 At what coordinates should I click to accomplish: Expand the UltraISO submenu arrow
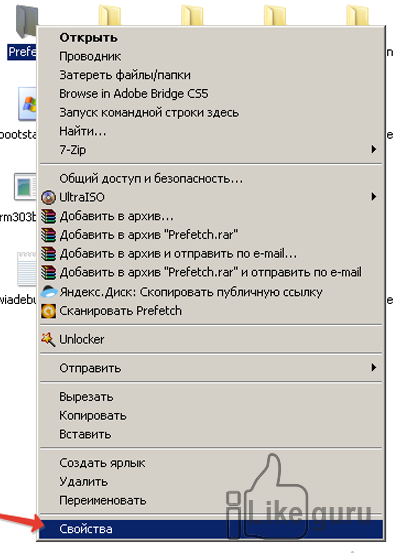[374, 196]
